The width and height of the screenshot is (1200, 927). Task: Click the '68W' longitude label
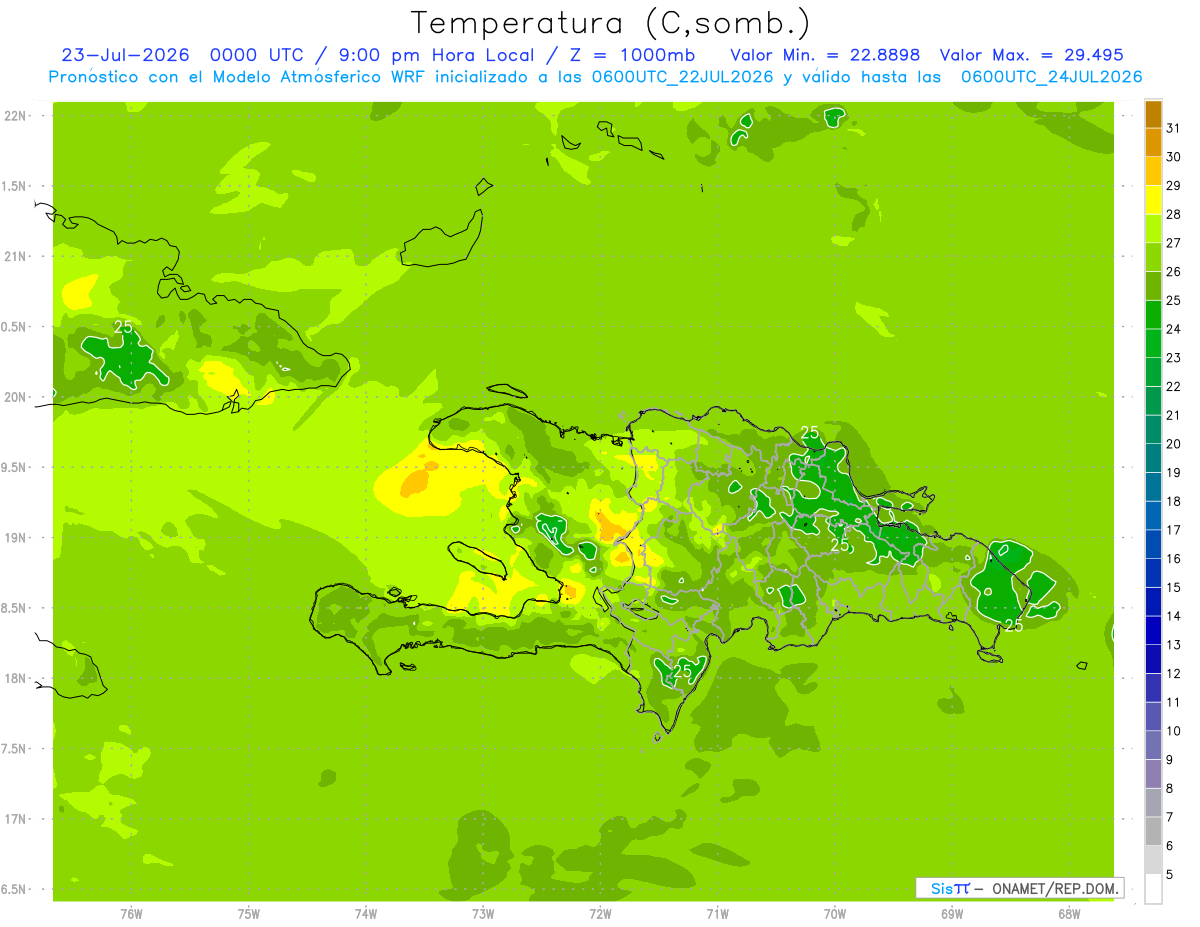[x=1069, y=913]
